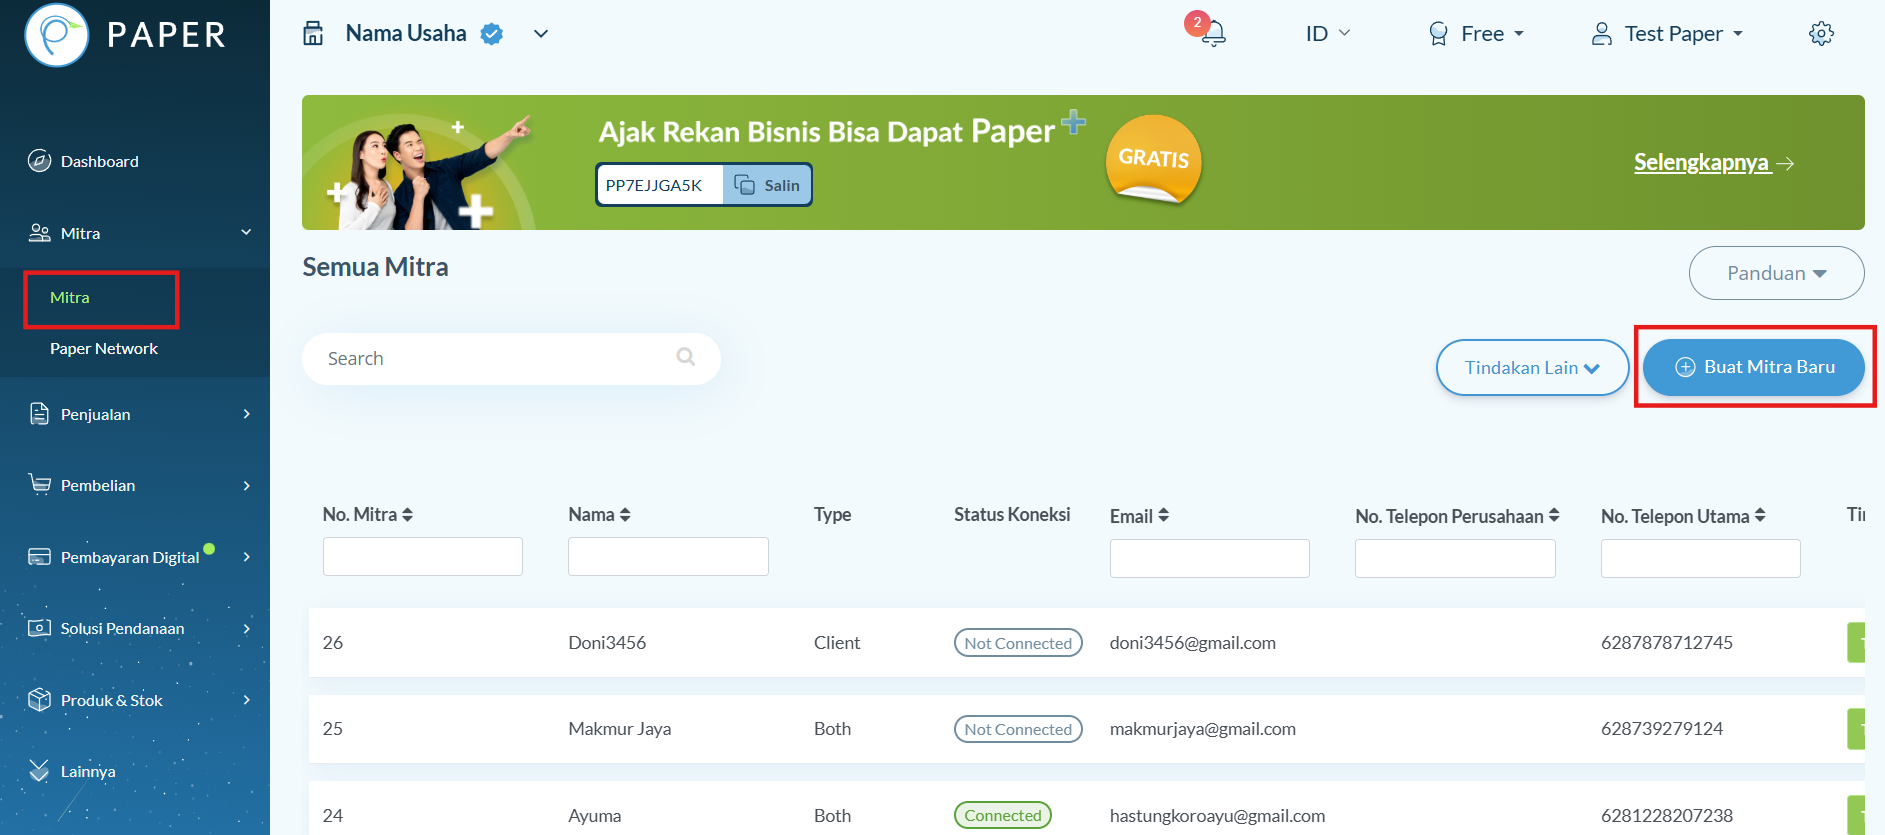Open the Paper Network submenu item
The width and height of the screenshot is (1885, 835).
tap(104, 349)
